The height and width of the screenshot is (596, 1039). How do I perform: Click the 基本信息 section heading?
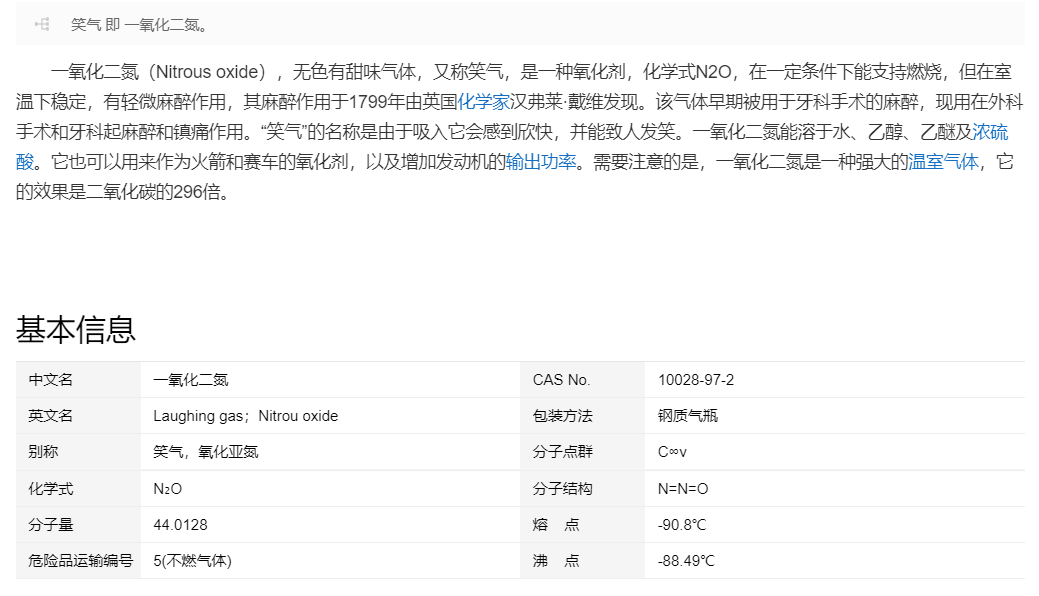[x=76, y=329]
